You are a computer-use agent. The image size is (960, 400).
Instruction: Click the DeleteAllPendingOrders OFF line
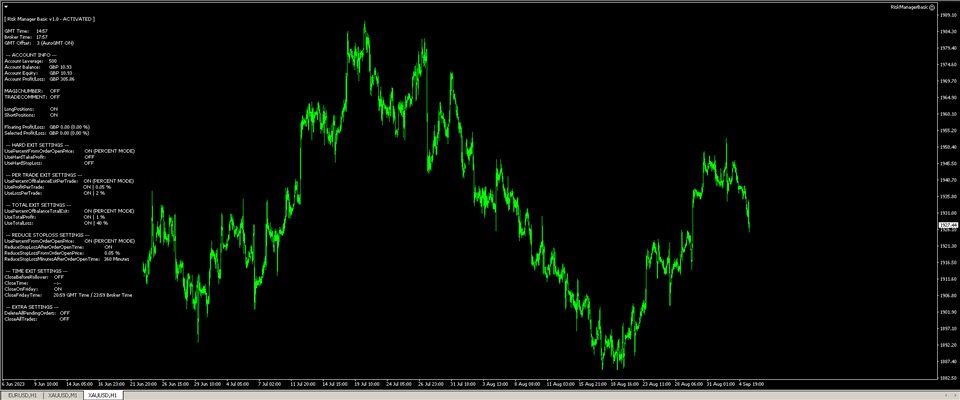37,313
